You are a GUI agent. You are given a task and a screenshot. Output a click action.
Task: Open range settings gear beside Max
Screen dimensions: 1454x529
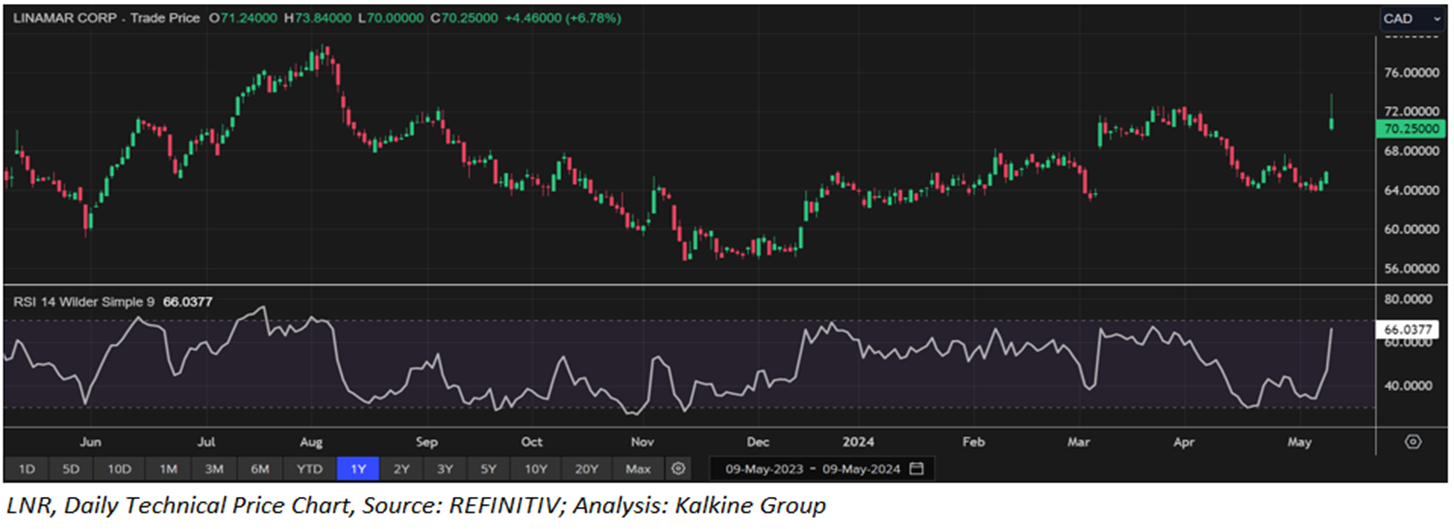[679, 468]
